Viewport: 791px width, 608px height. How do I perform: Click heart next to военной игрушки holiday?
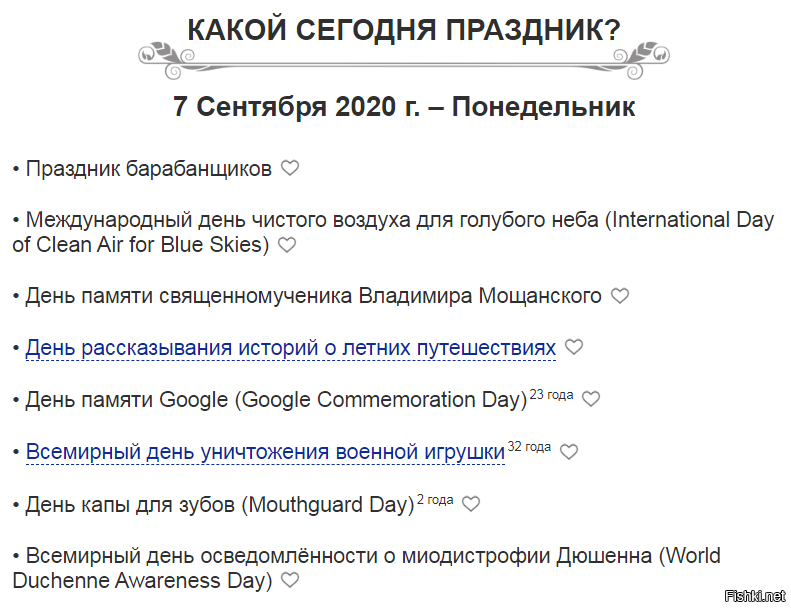(x=569, y=452)
